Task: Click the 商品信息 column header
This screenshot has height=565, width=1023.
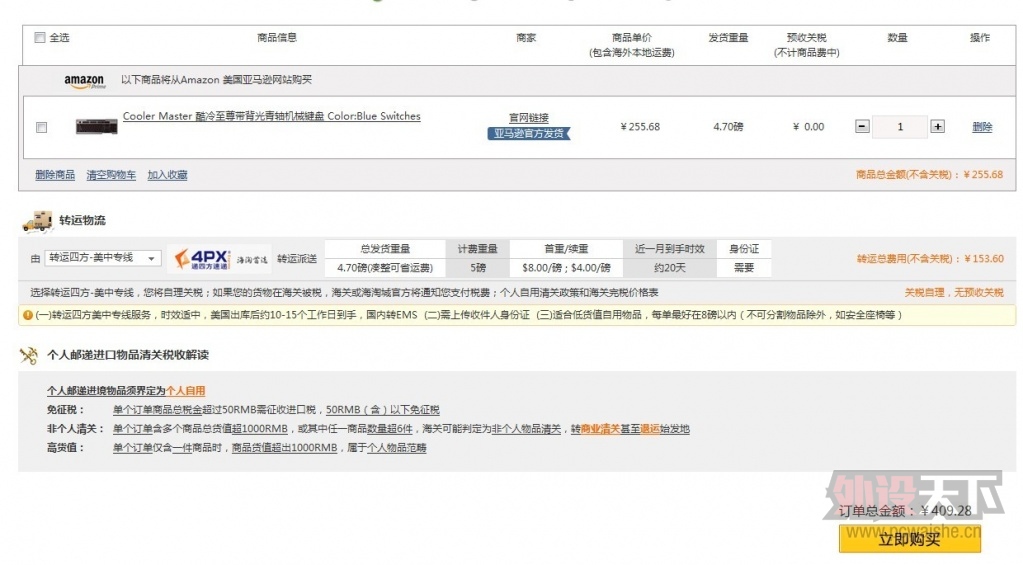Action: pyautogui.click(x=277, y=38)
